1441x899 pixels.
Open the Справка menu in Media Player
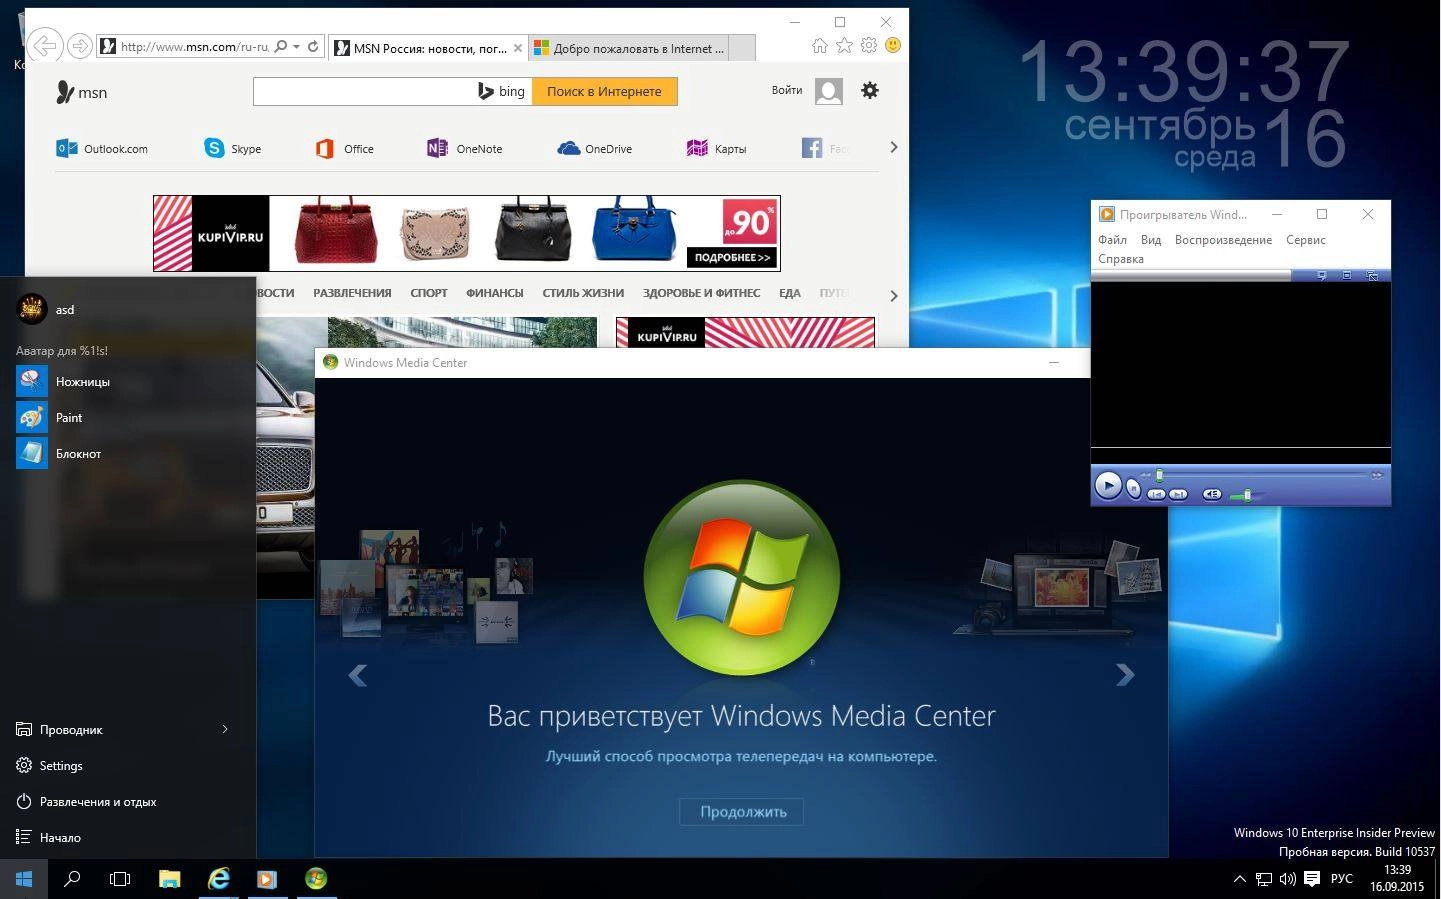(1120, 259)
